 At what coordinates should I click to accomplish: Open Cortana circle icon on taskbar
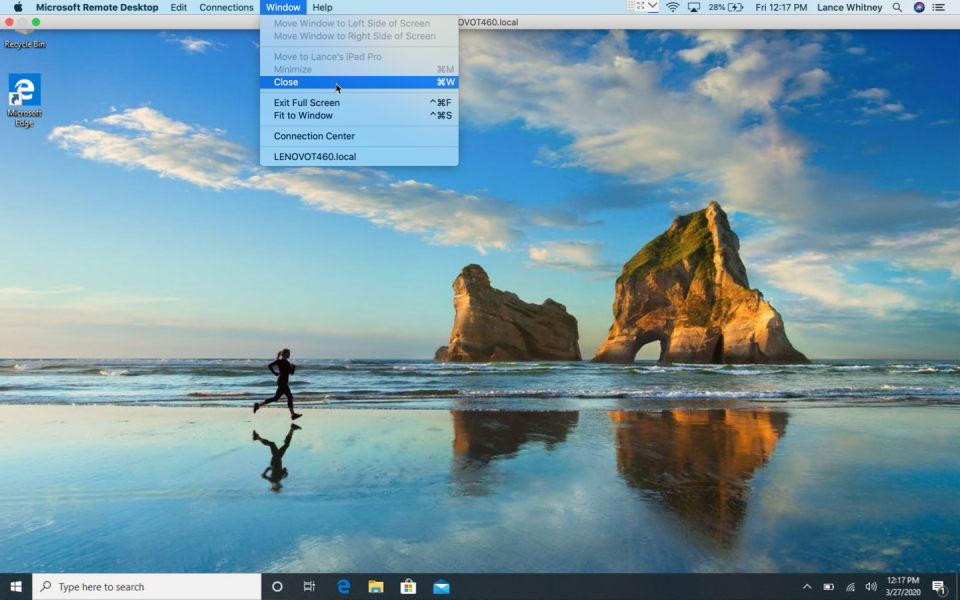click(x=277, y=587)
